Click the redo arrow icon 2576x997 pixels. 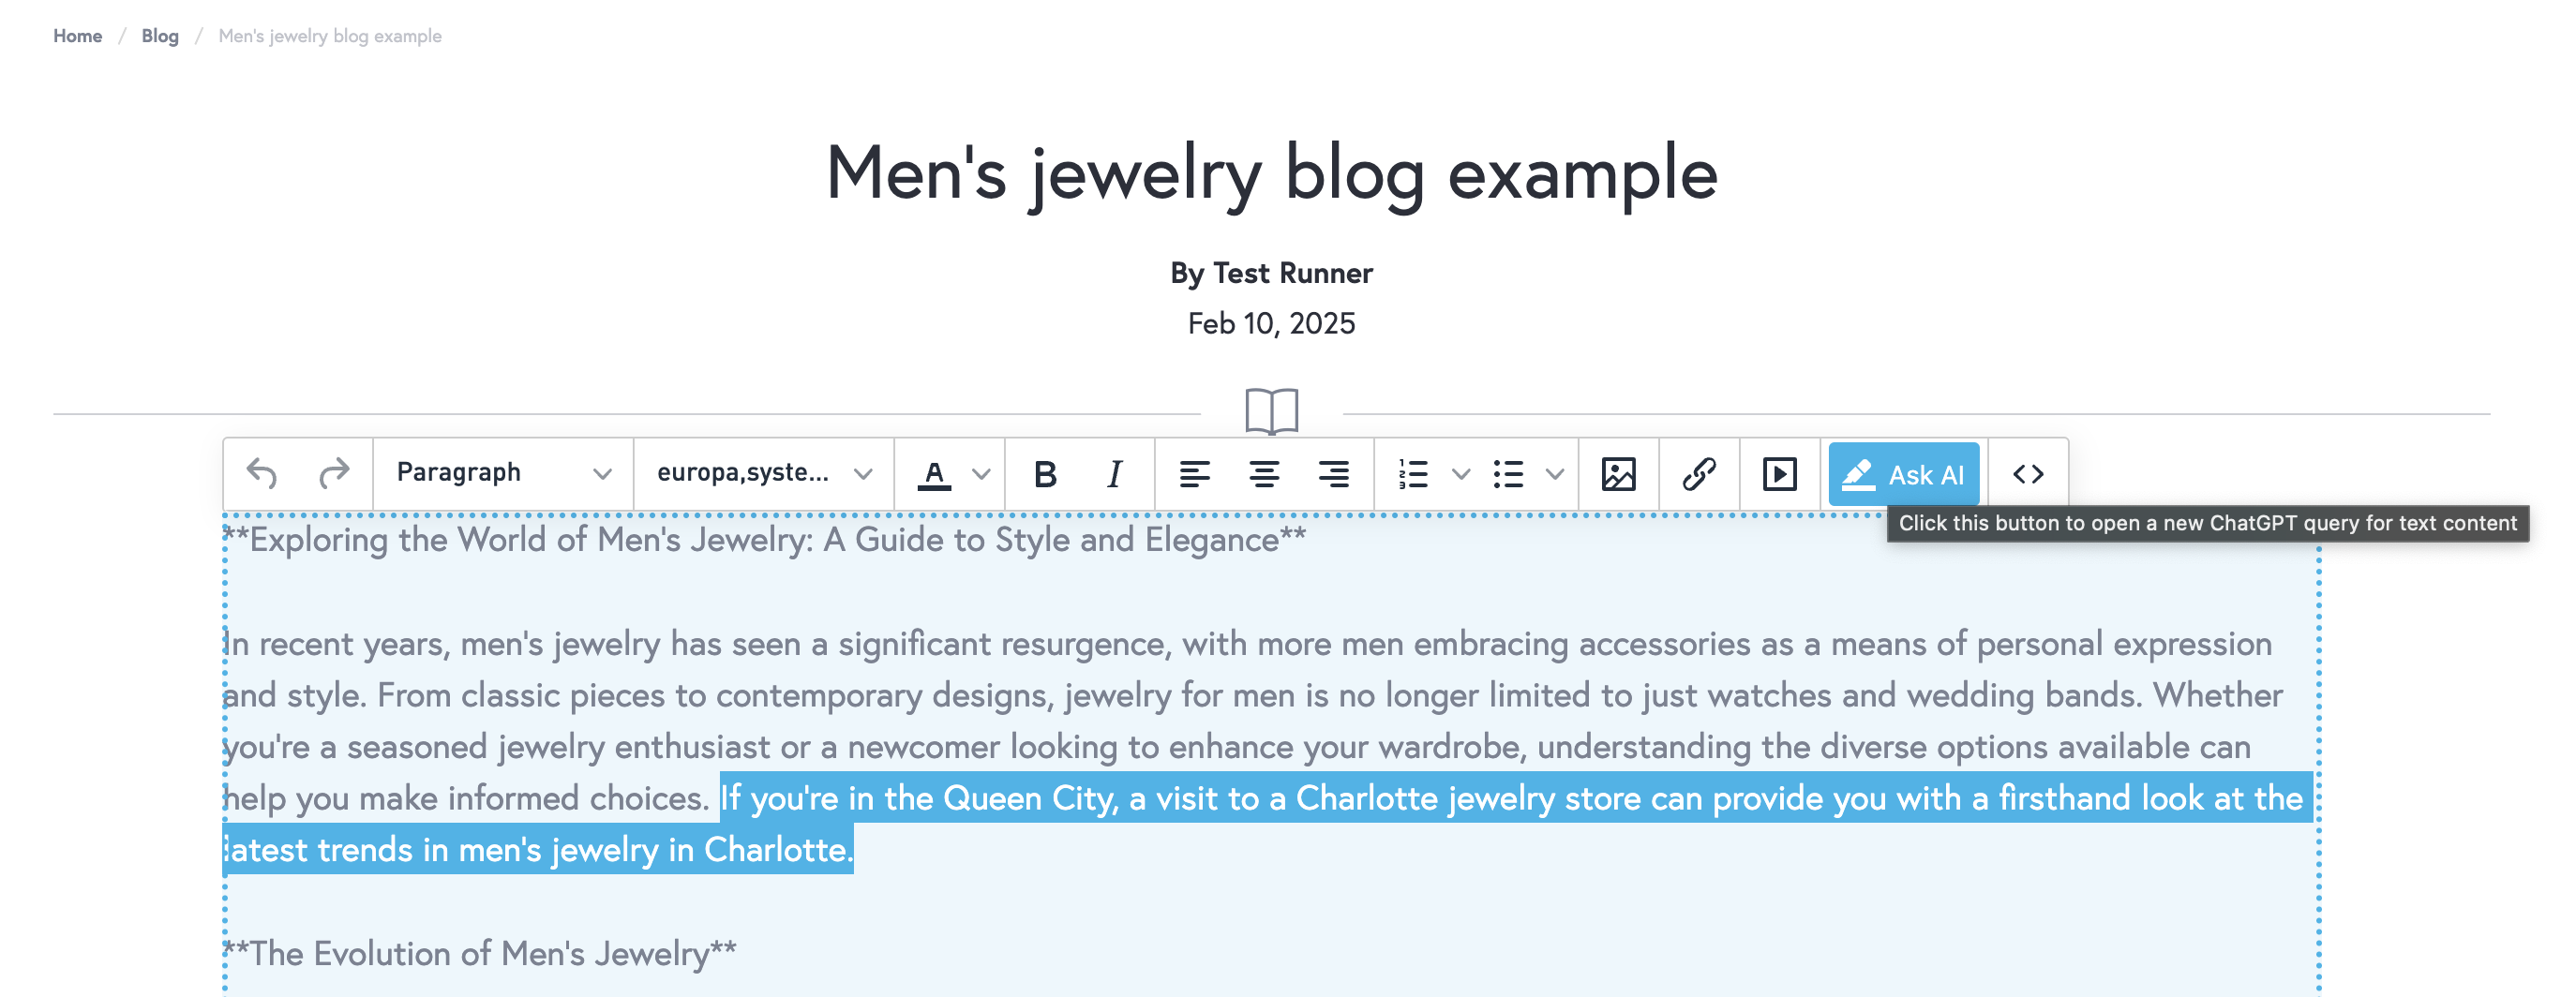334,473
